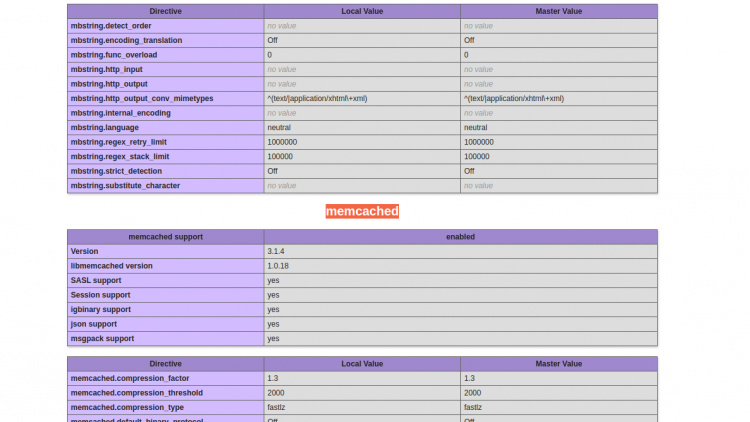Image resolution: width=750 pixels, height=422 pixels.
Task: Click the mbstring.substitute_character directive cell
Action: click(x=125, y=186)
